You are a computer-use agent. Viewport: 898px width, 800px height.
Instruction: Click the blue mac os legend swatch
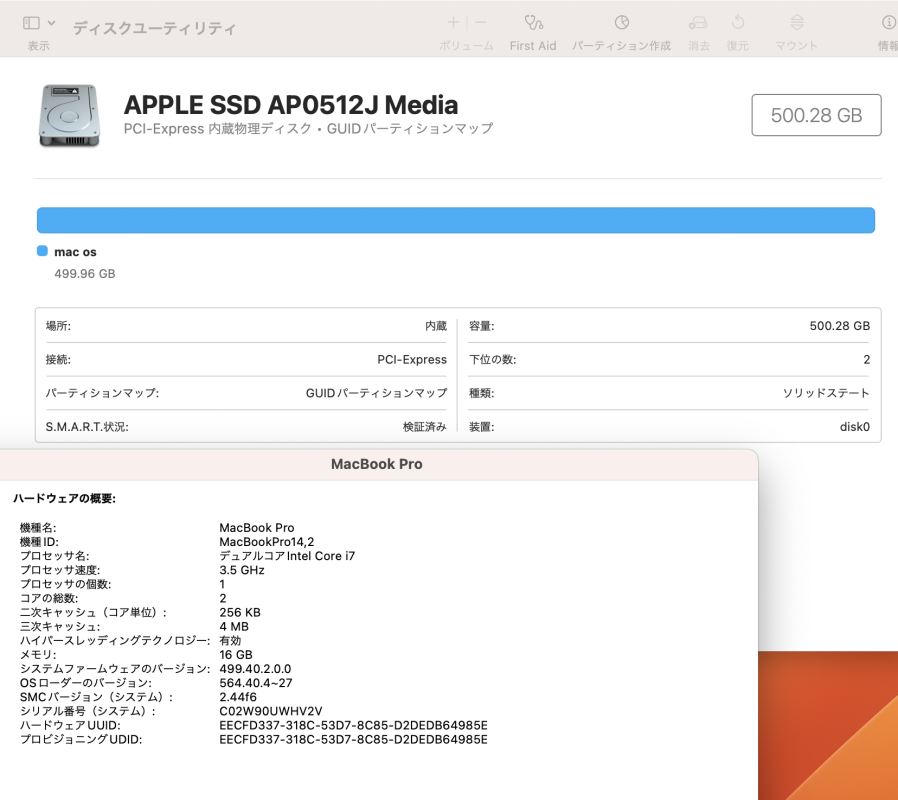pos(42,252)
